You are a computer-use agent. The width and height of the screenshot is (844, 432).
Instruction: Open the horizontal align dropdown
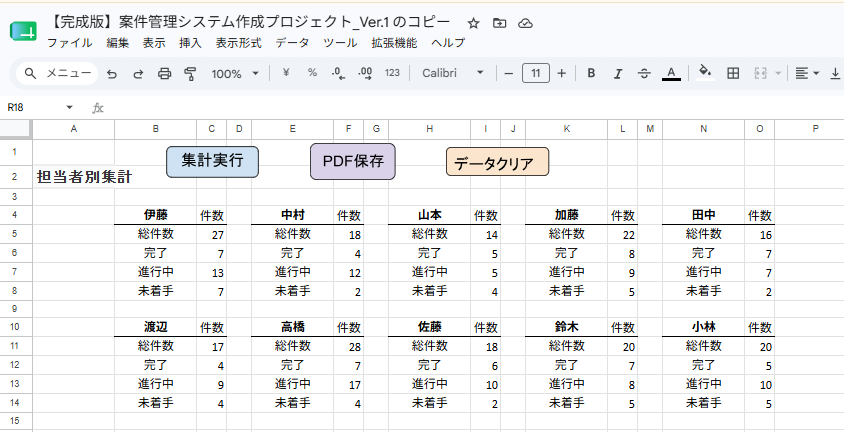pyautogui.click(x=807, y=73)
